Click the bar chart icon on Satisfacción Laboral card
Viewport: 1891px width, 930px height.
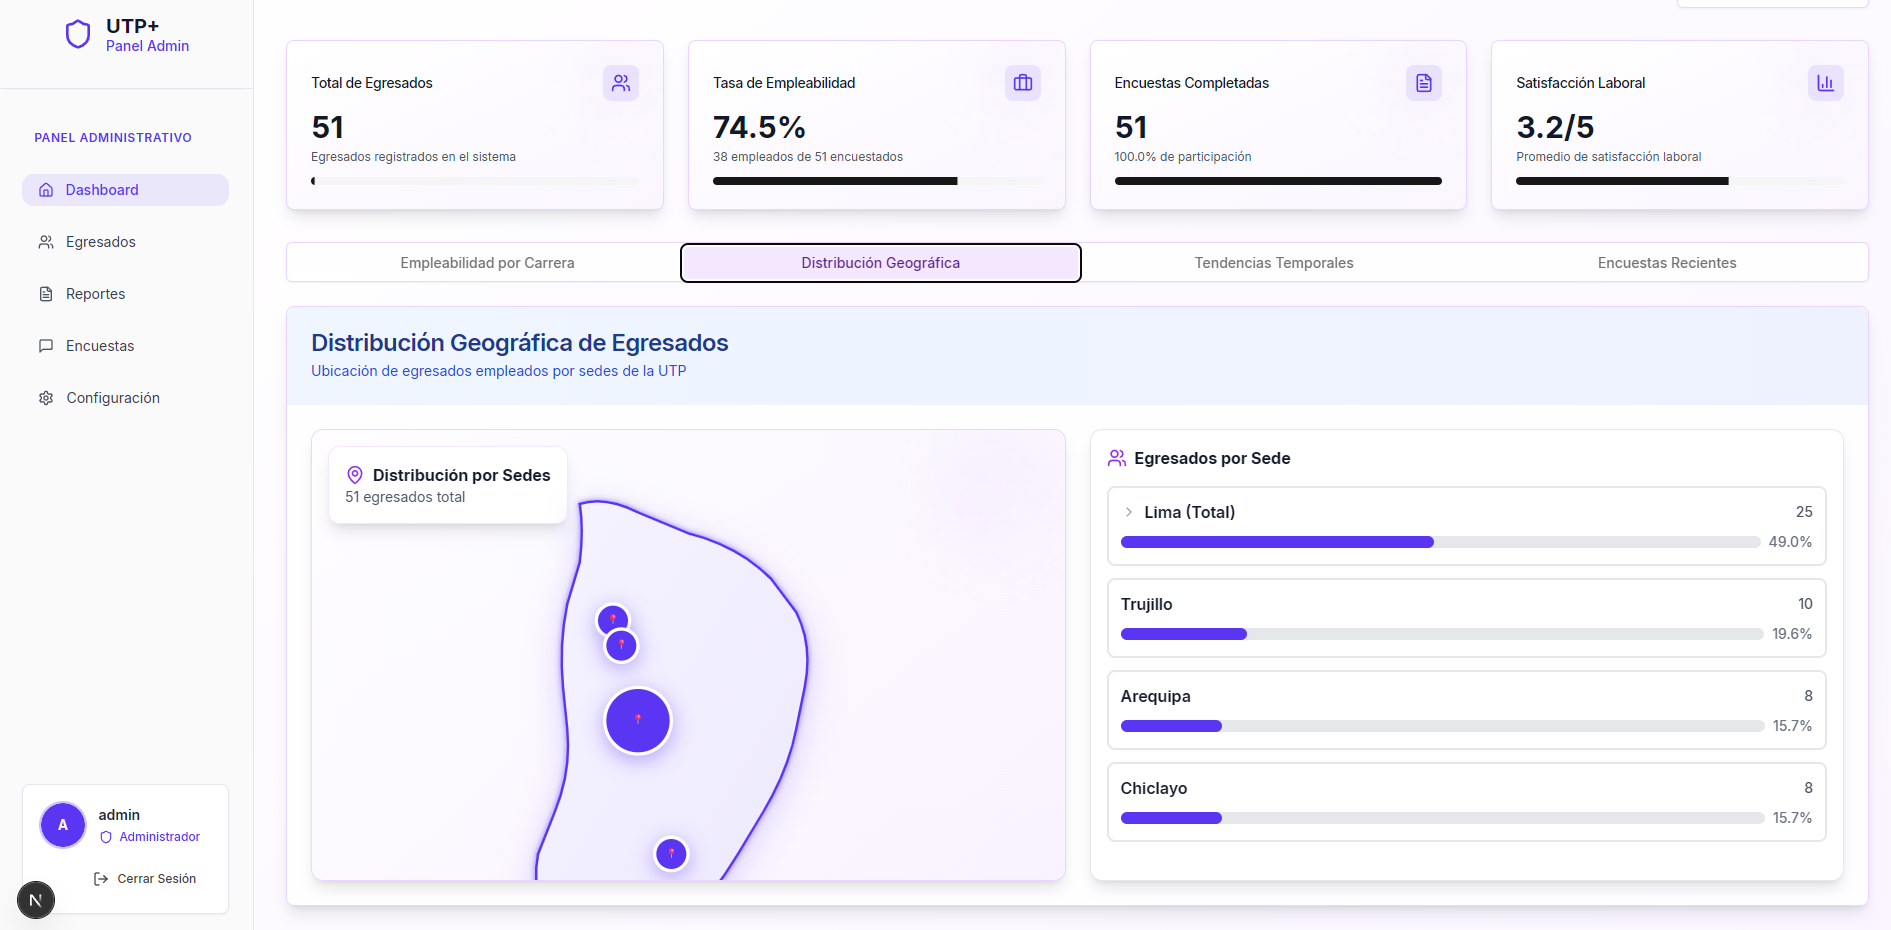coord(1825,83)
